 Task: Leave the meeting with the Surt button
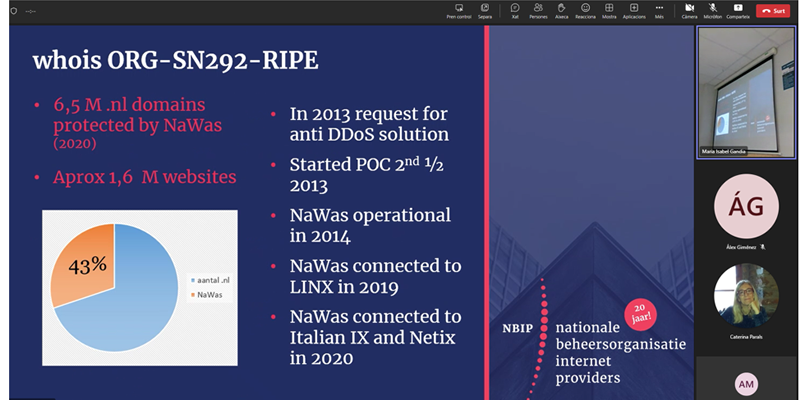coord(775,10)
